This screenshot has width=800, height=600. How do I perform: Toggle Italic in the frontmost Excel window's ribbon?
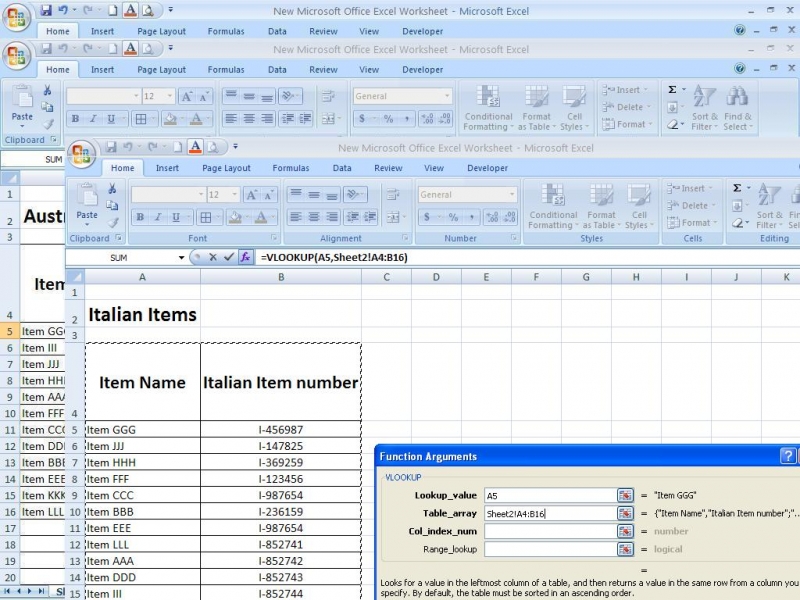158,217
